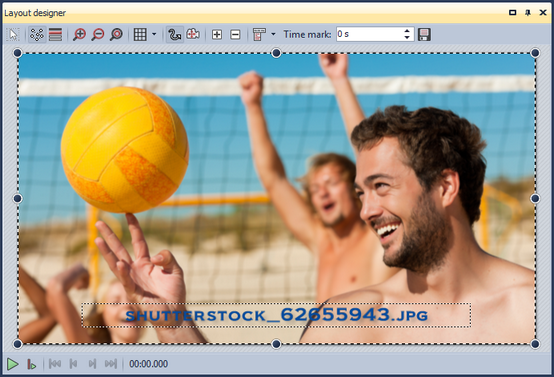Reset zoom with the circle magnifier
554x377 pixels.
tap(116, 34)
